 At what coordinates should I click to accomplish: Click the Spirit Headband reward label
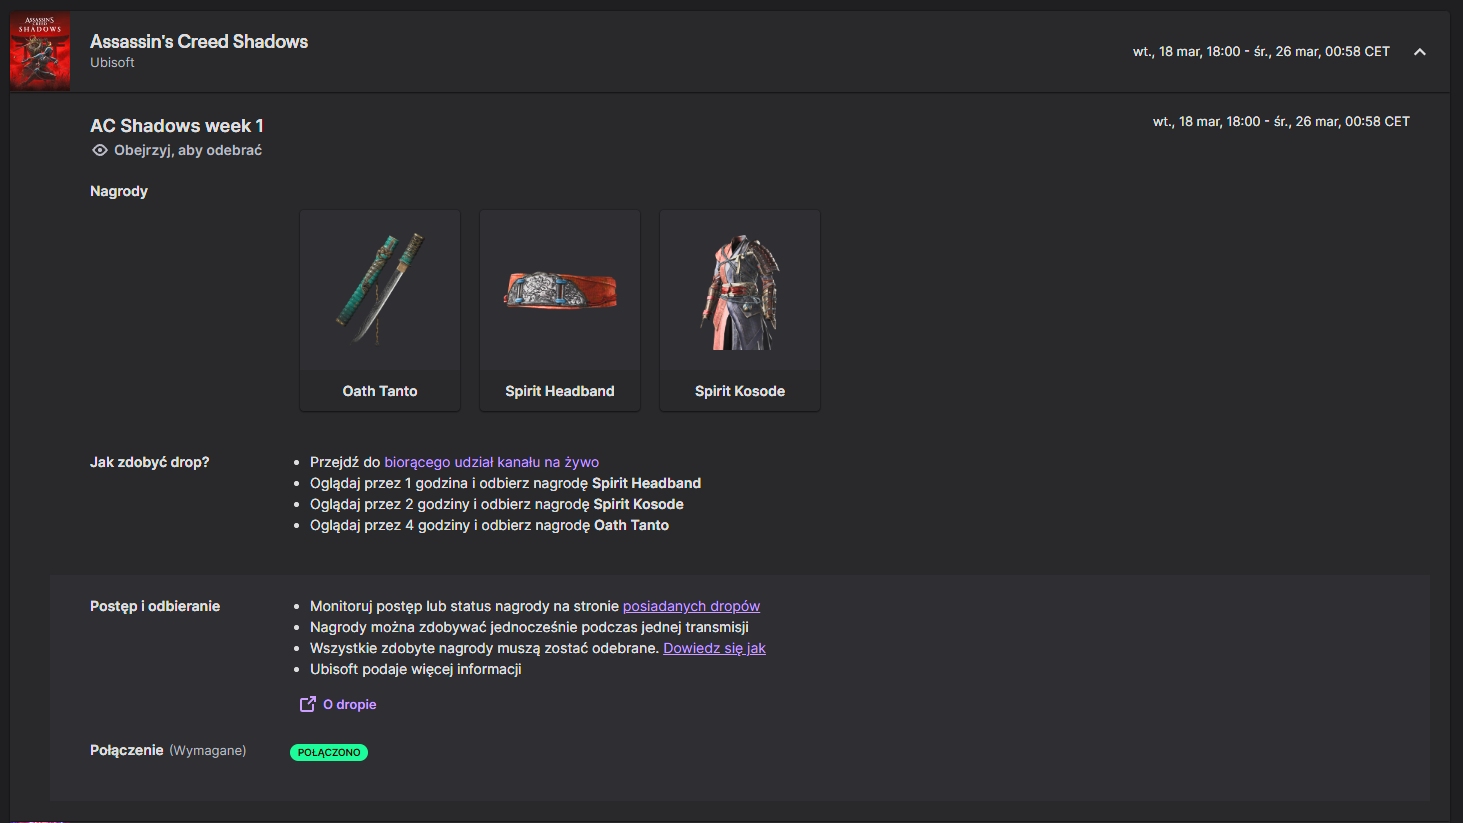[560, 391]
